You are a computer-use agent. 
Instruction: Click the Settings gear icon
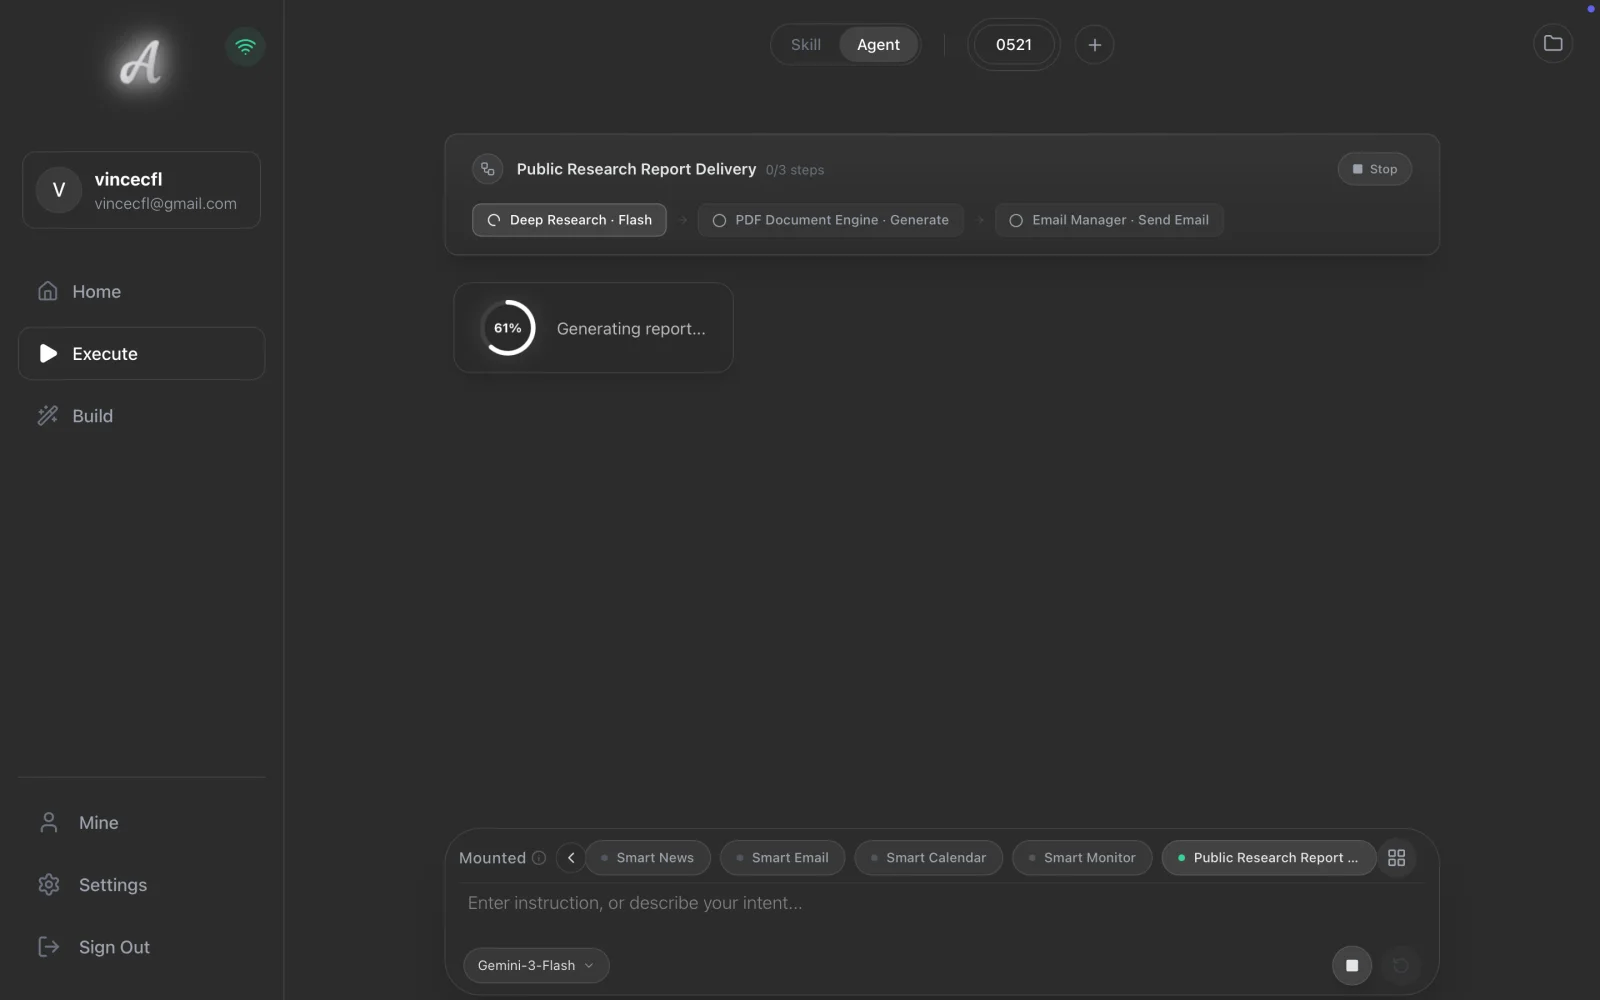click(x=48, y=884)
